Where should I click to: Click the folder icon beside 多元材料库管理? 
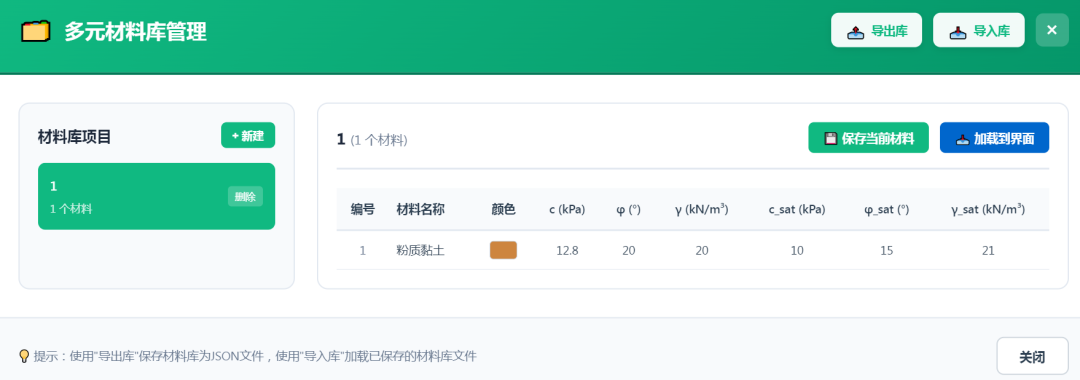(x=36, y=31)
